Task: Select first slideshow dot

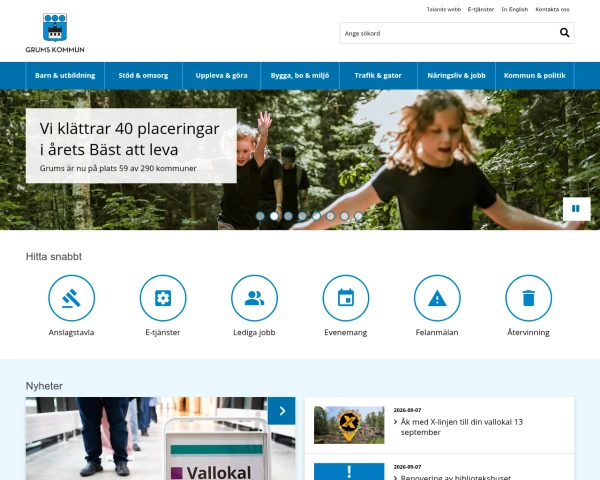Action: click(260, 216)
